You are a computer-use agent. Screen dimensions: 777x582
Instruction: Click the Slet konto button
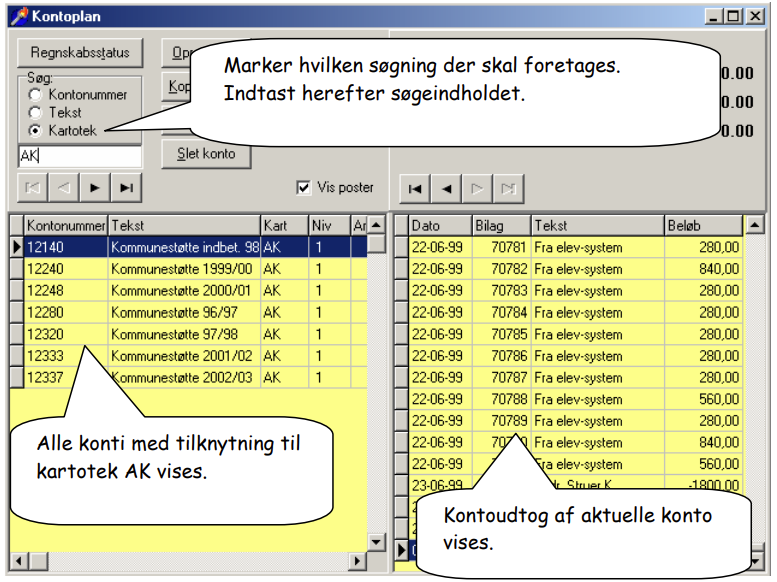pyautogui.click(x=206, y=154)
